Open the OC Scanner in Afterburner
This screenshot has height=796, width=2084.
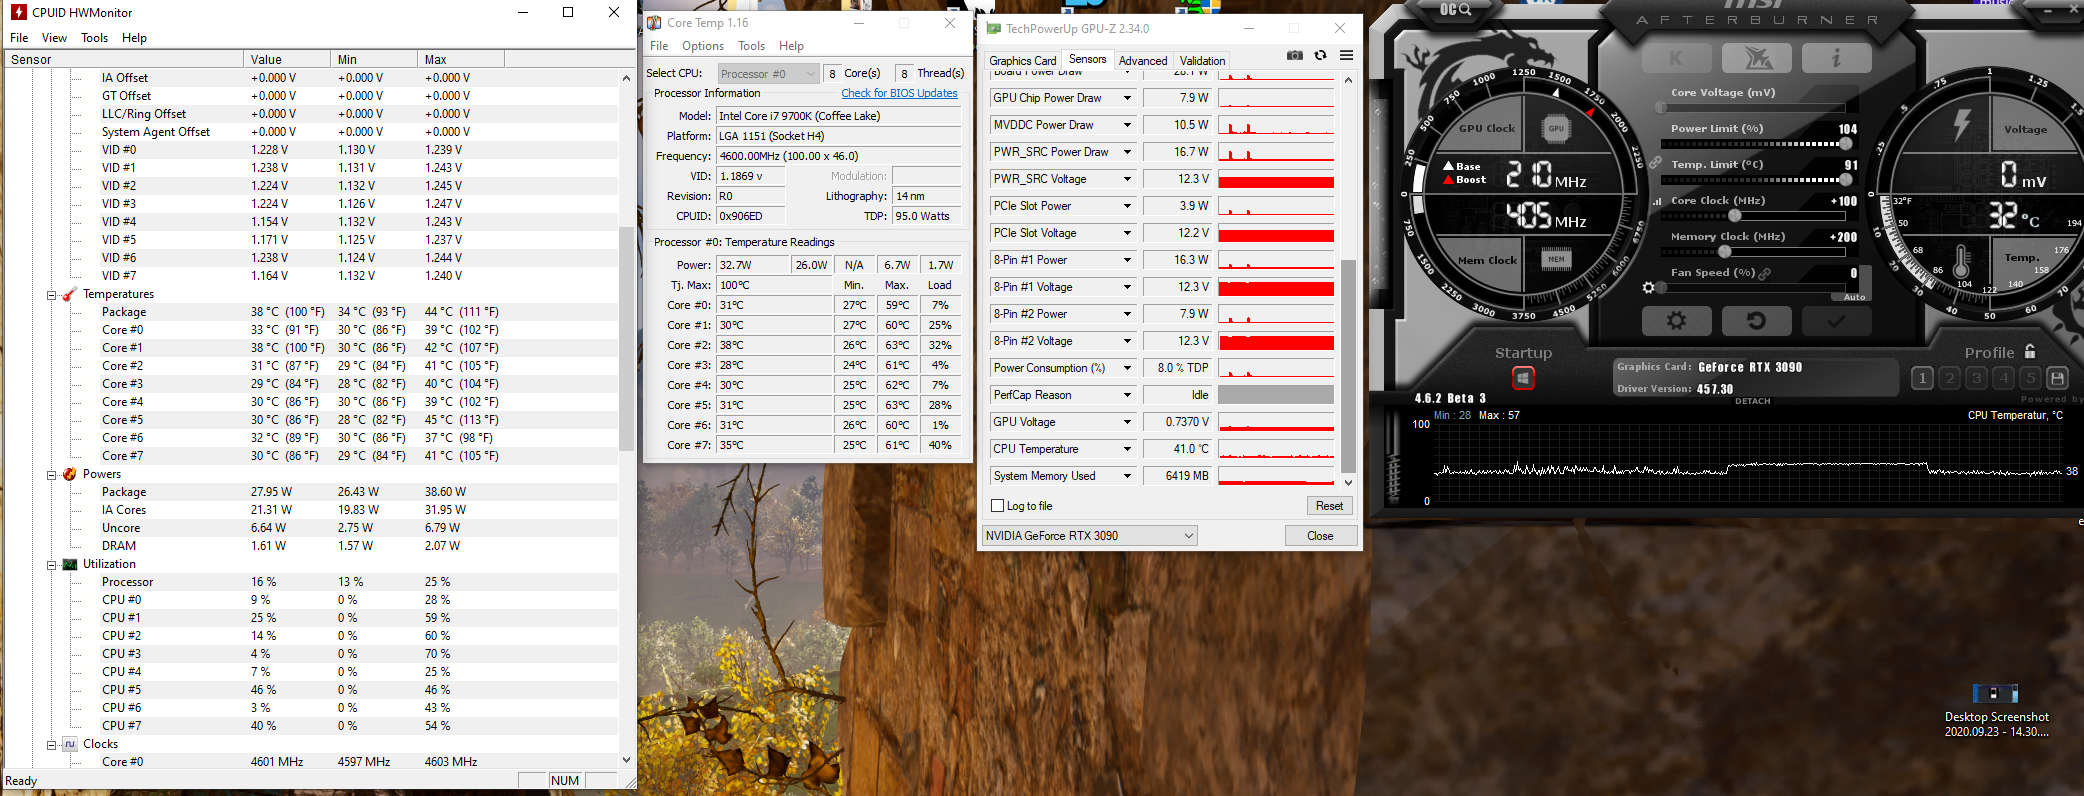[1455, 9]
